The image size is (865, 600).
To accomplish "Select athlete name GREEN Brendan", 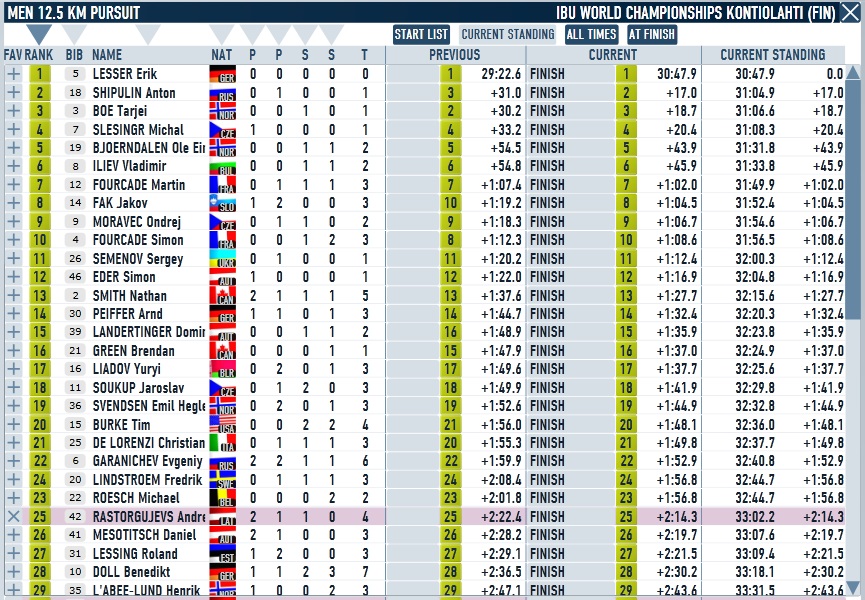I will (134, 351).
